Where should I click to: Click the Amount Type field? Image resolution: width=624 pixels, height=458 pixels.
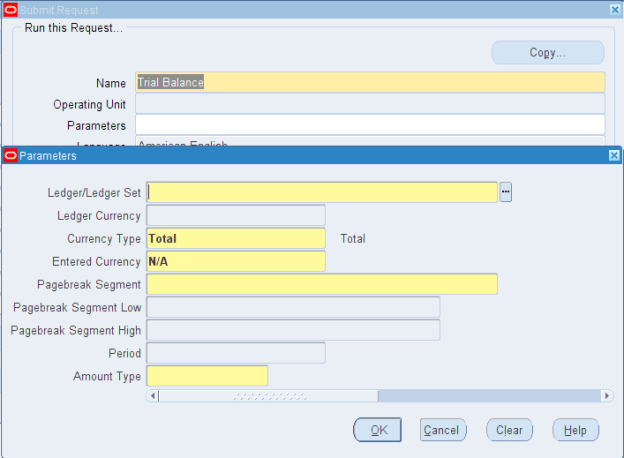point(207,376)
